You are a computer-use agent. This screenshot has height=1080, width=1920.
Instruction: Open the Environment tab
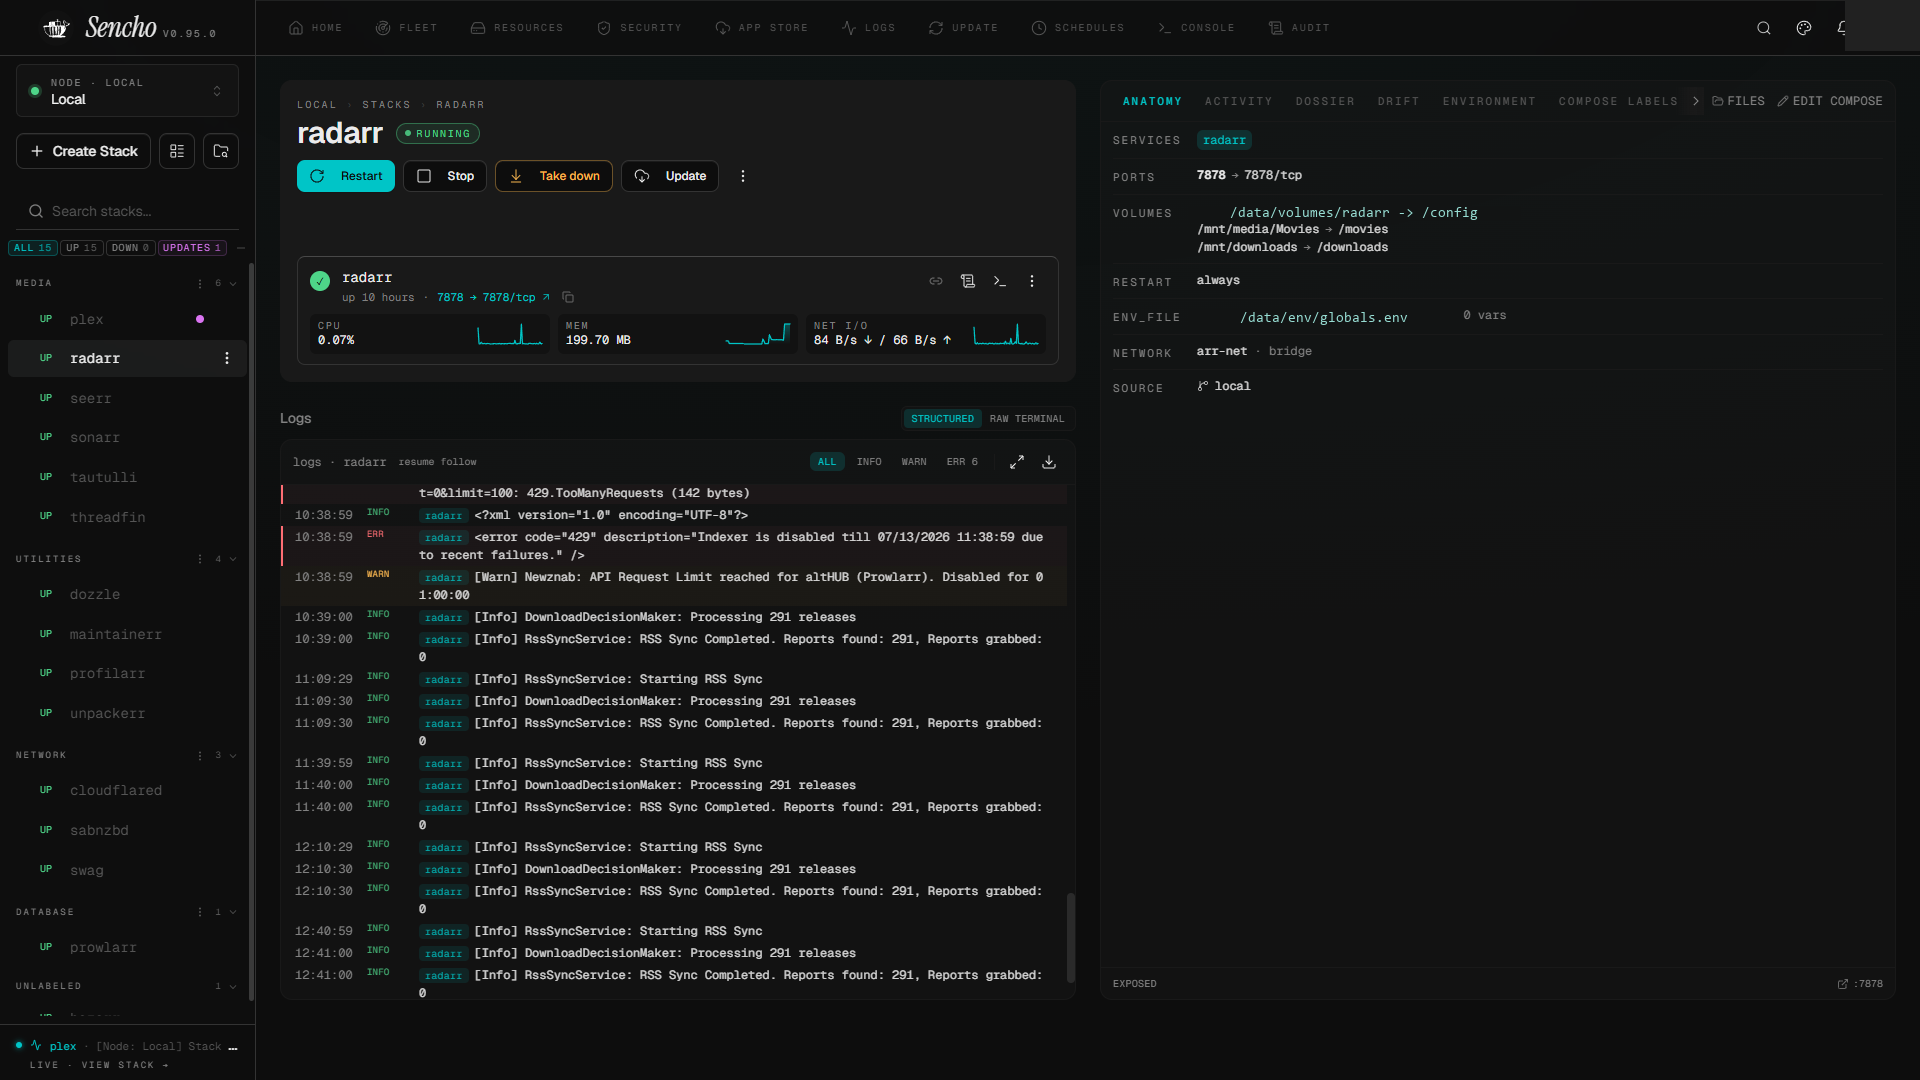coord(1489,101)
